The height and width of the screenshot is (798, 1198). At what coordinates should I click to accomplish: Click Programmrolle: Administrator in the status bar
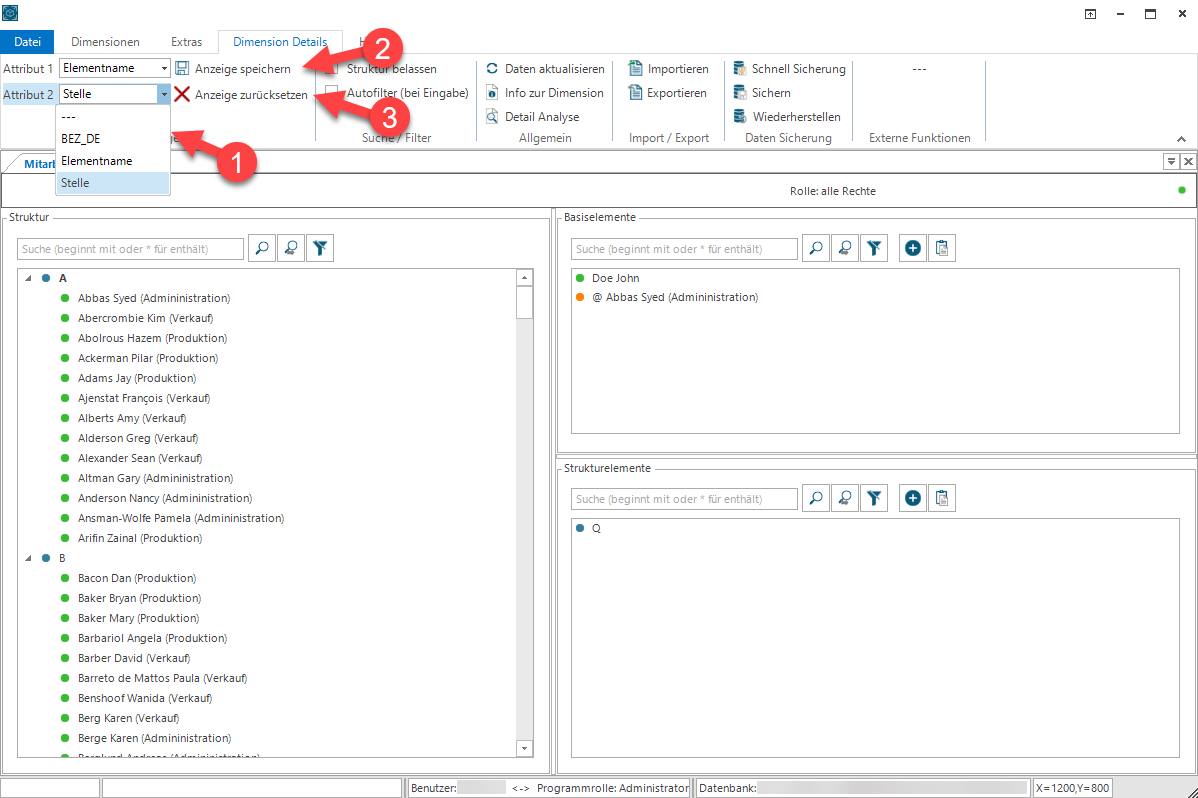click(x=613, y=788)
